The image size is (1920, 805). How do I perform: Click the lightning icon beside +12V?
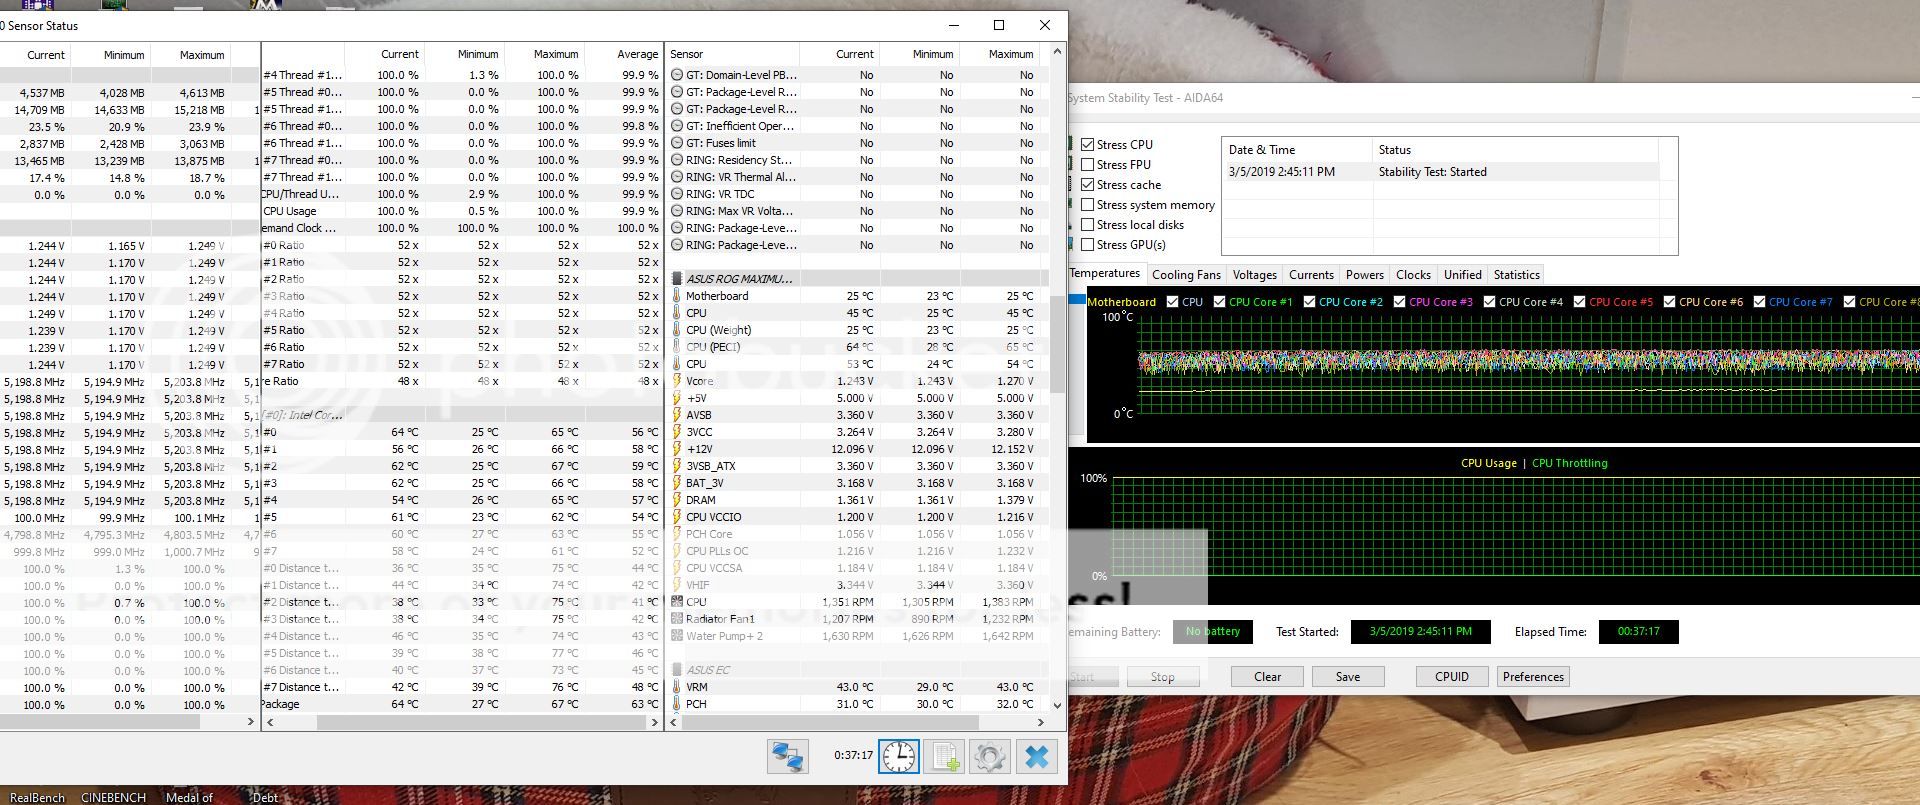(677, 449)
